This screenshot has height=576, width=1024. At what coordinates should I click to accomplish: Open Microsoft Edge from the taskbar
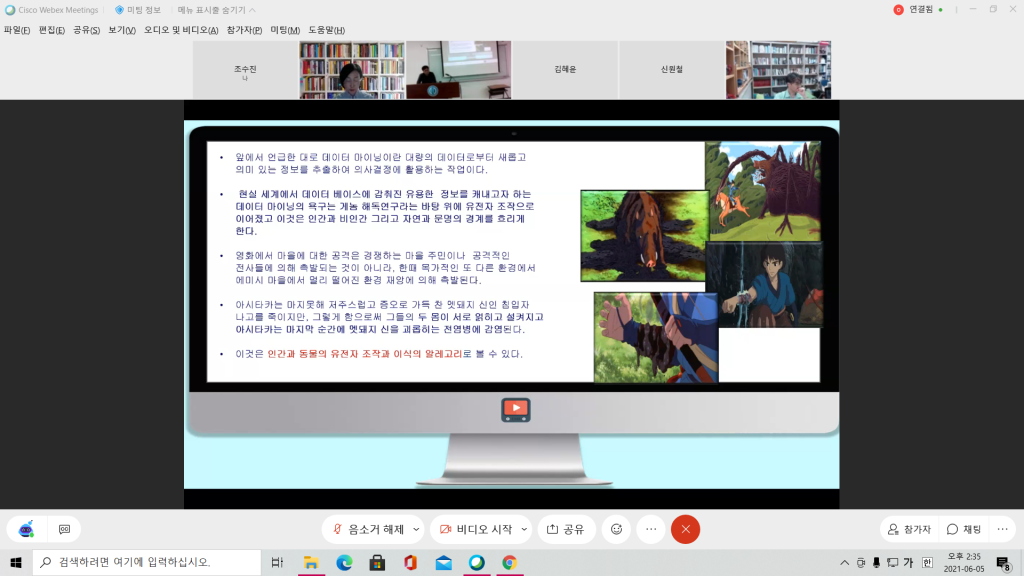(x=344, y=562)
